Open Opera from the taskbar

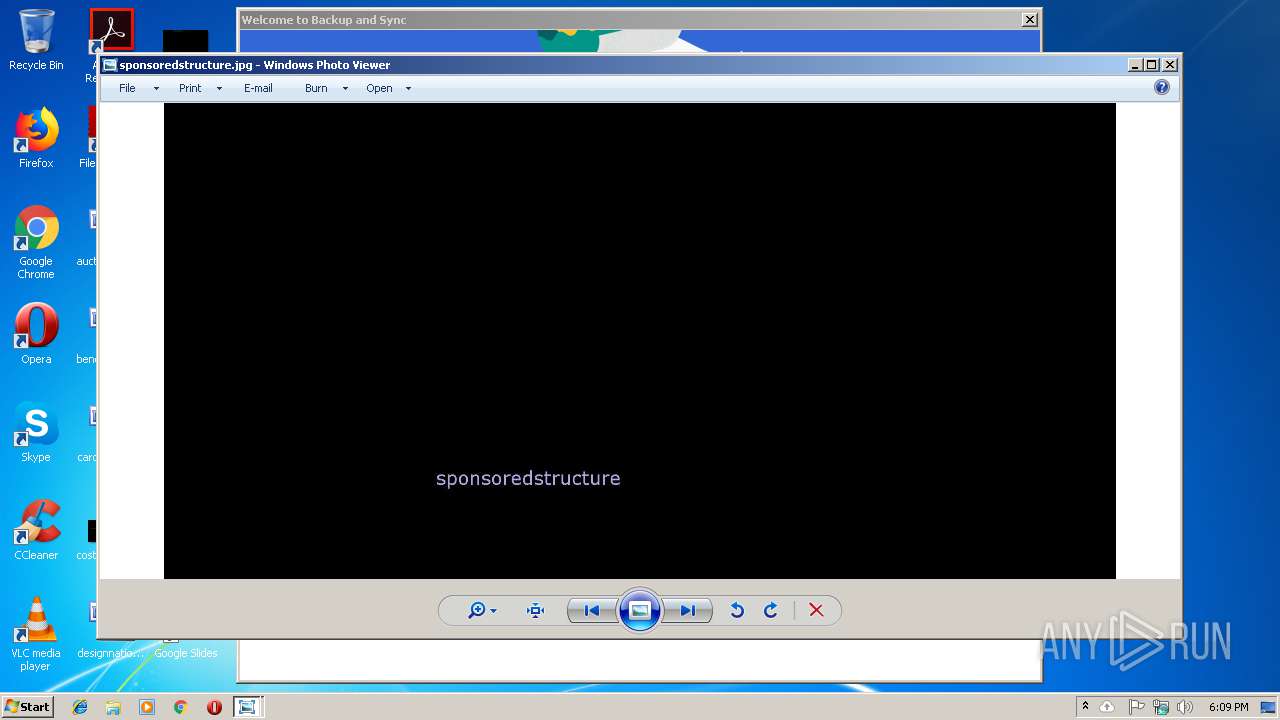click(x=214, y=707)
